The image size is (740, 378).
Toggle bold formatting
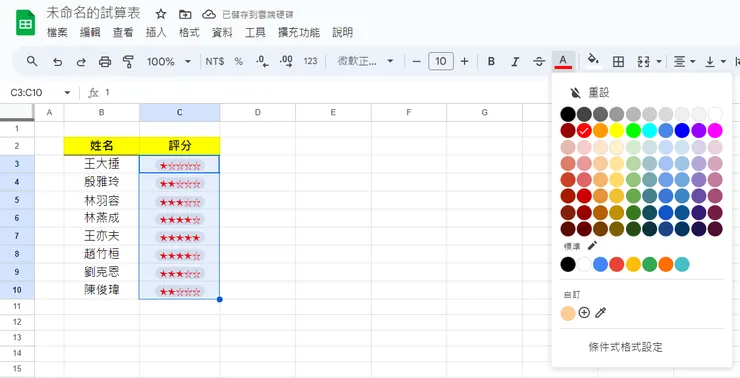coord(491,61)
